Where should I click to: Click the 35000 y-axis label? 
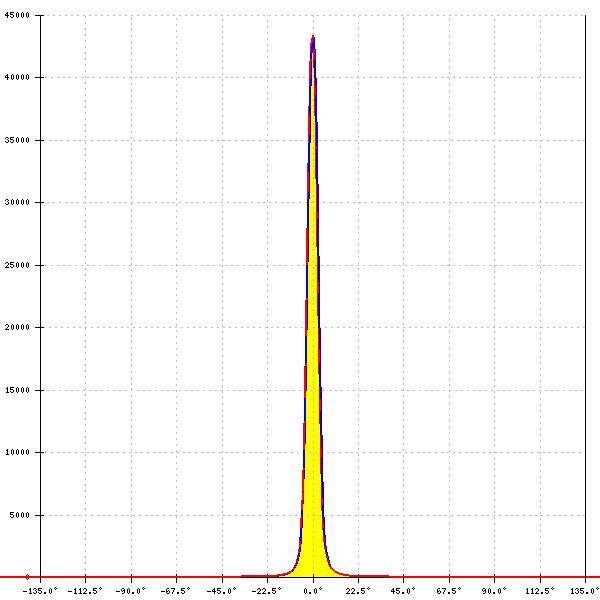[17, 140]
